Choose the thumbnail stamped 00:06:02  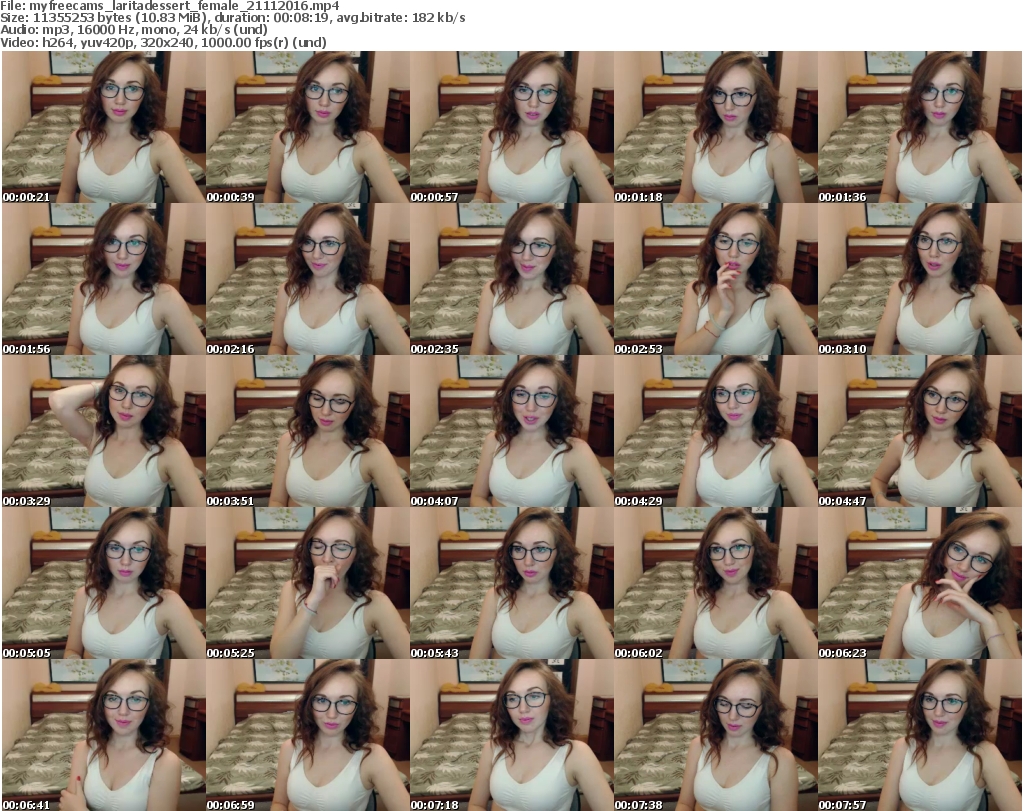(x=716, y=584)
